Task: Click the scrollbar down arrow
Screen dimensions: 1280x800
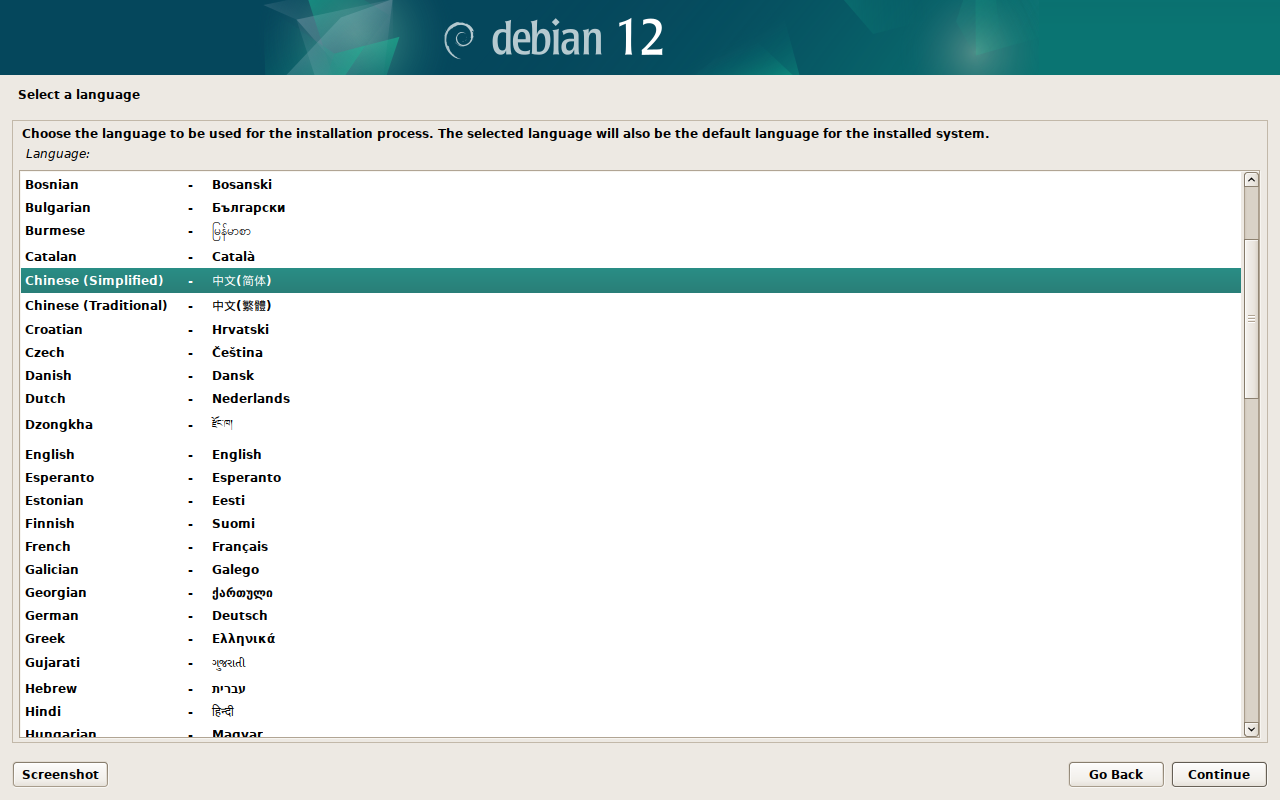Action: 1251,730
